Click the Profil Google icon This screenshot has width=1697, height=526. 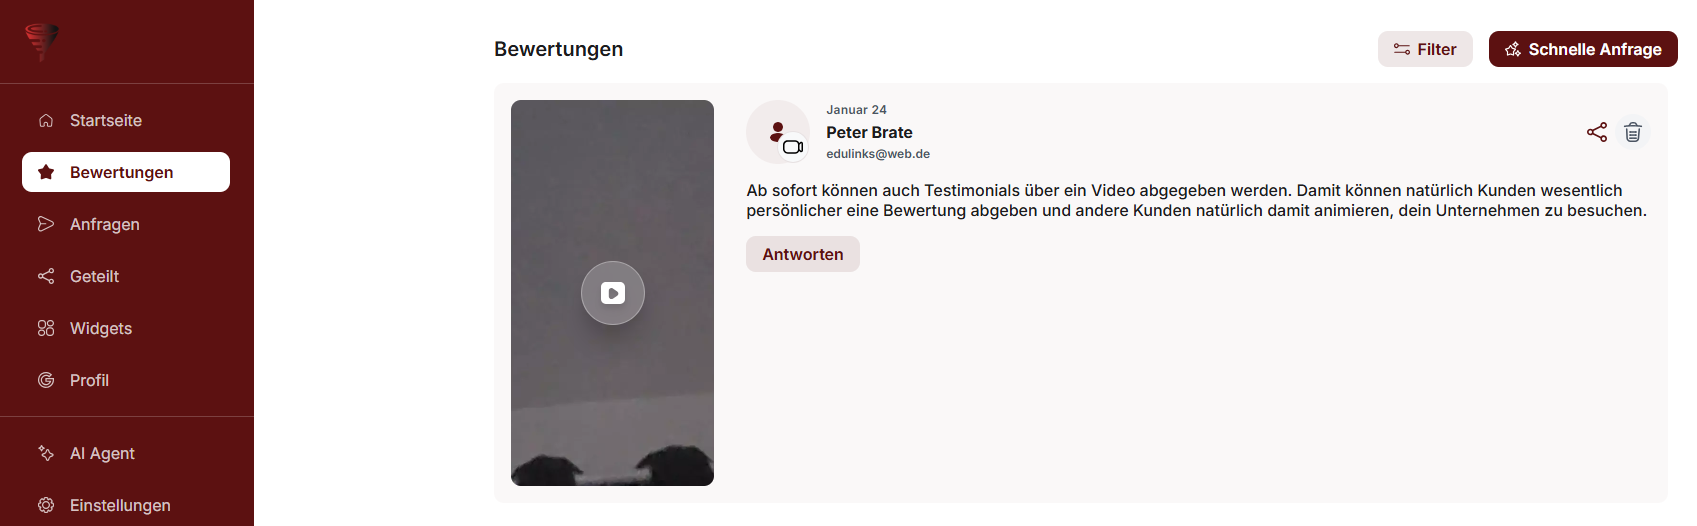click(x=46, y=380)
